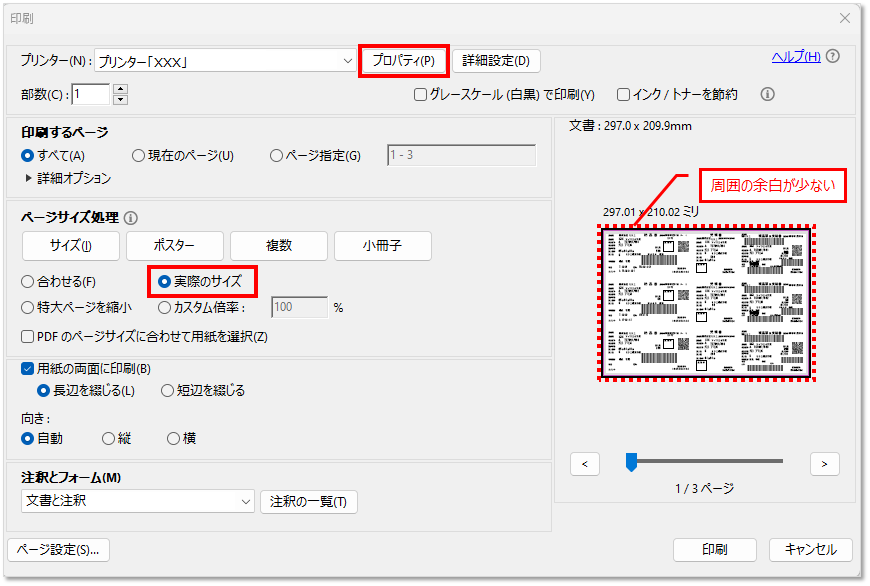The image size is (870, 586).
Task: Close the print dialog with X
Action: pyautogui.click(x=845, y=17)
